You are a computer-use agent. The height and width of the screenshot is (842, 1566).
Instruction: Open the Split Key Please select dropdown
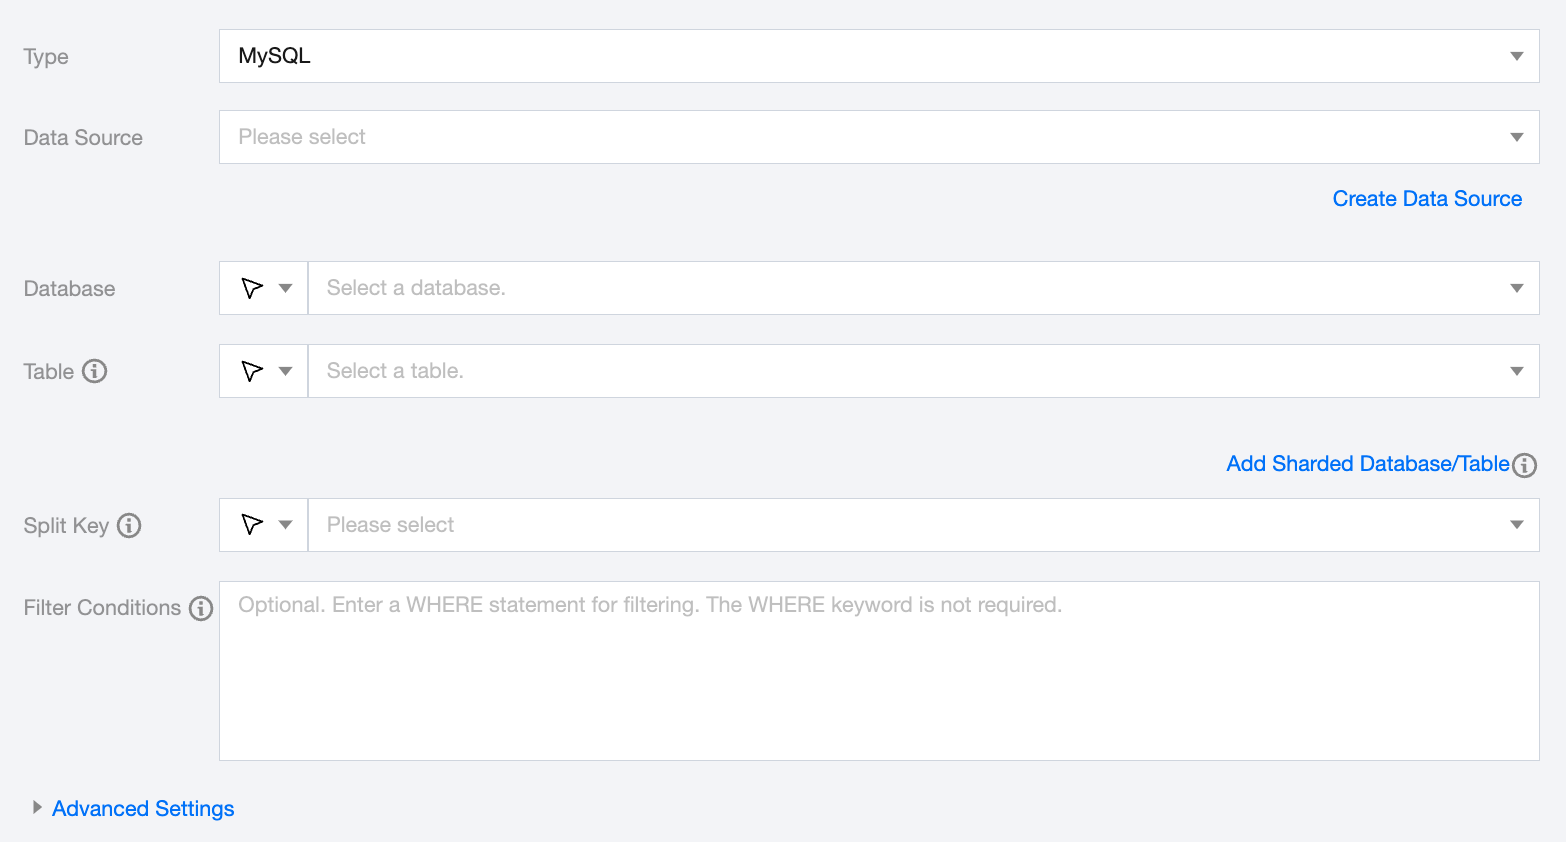(922, 525)
